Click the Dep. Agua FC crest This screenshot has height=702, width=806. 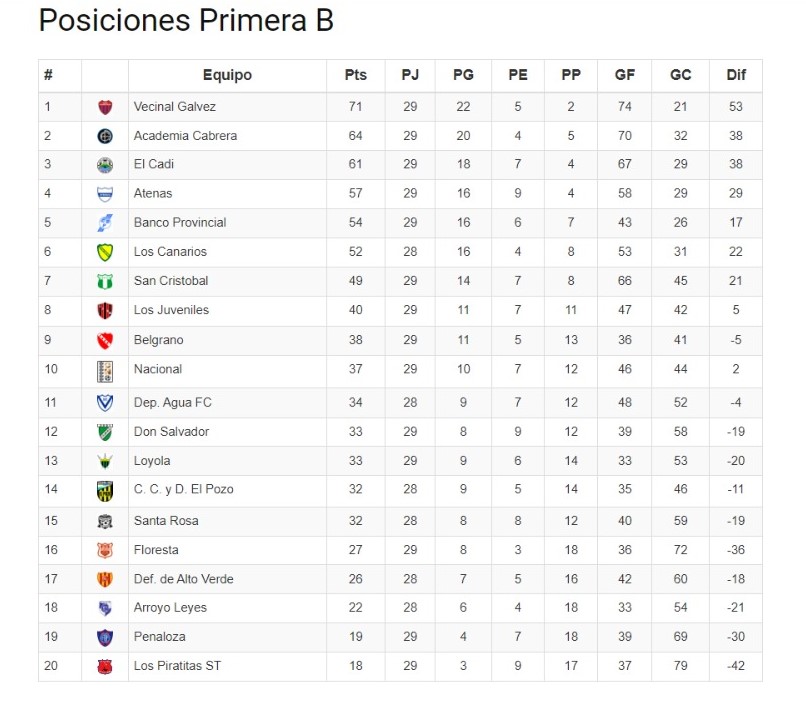click(105, 403)
